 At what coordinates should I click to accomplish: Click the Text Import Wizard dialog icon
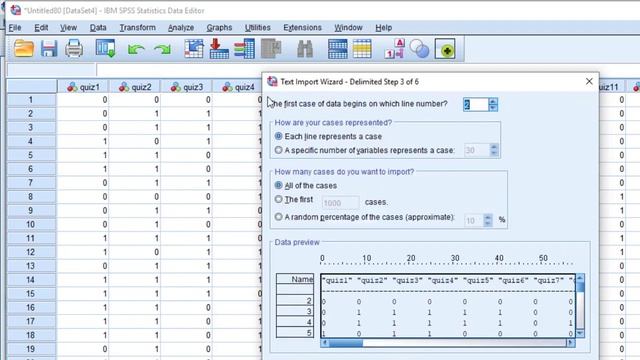click(x=272, y=81)
